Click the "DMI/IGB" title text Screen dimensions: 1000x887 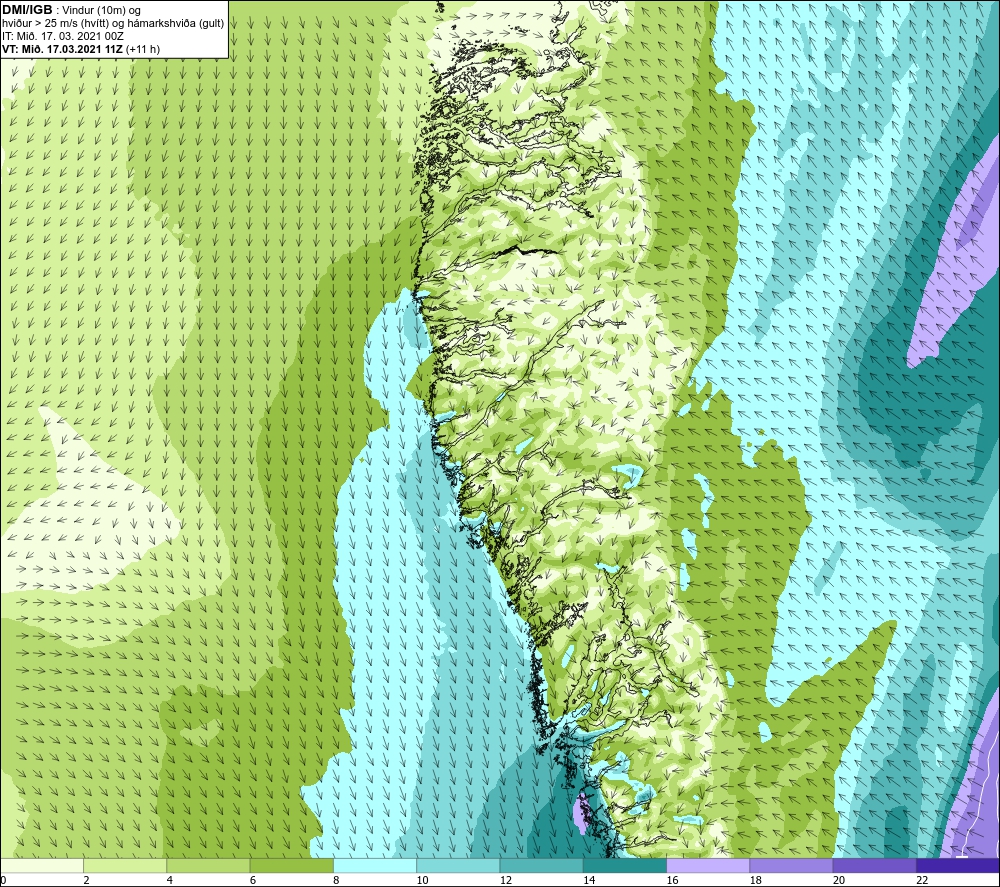point(27,10)
